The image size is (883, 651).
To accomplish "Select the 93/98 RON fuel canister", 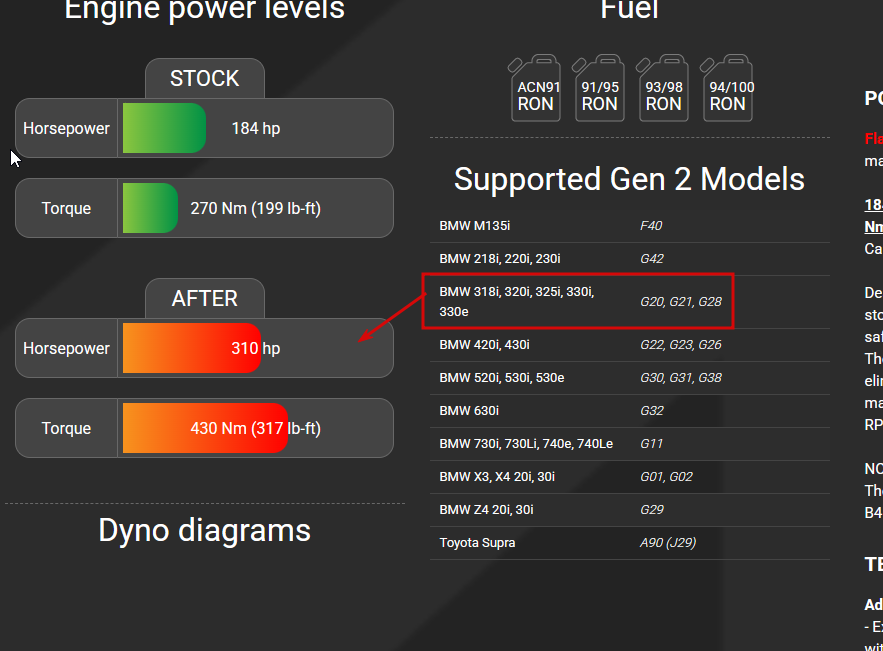I will point(663,88).
